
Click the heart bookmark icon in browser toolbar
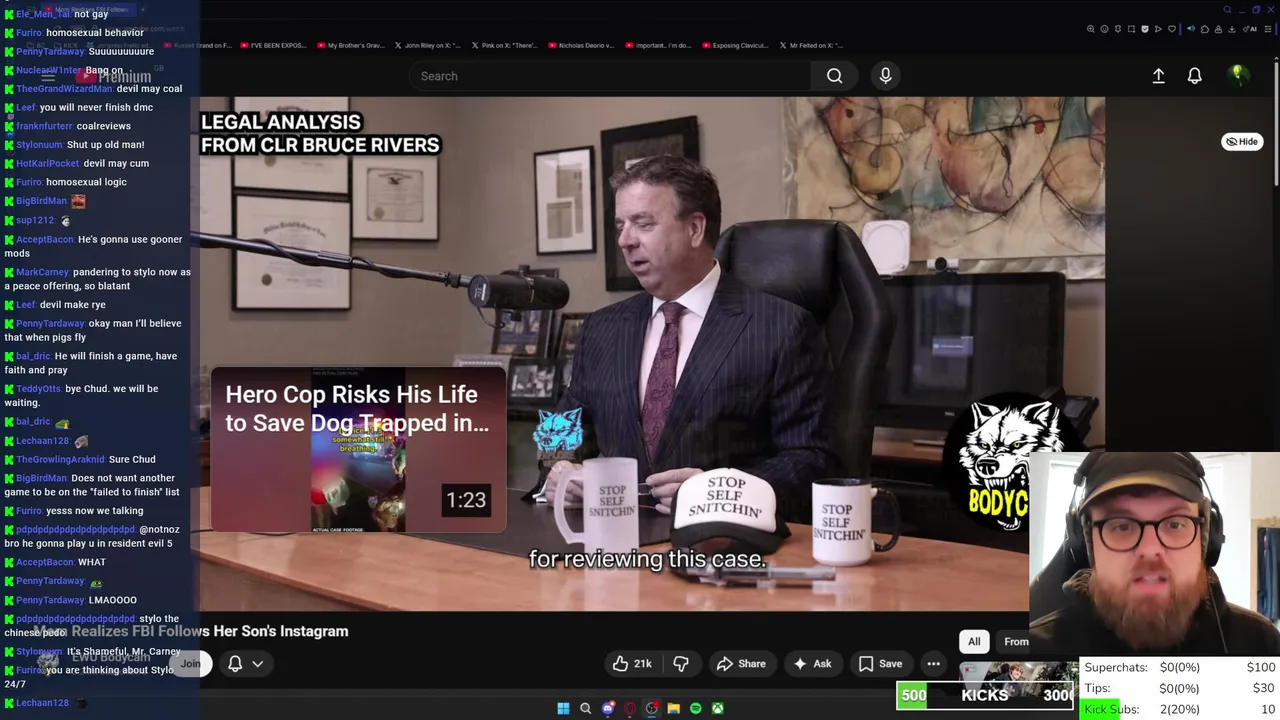pos(1172,29)
